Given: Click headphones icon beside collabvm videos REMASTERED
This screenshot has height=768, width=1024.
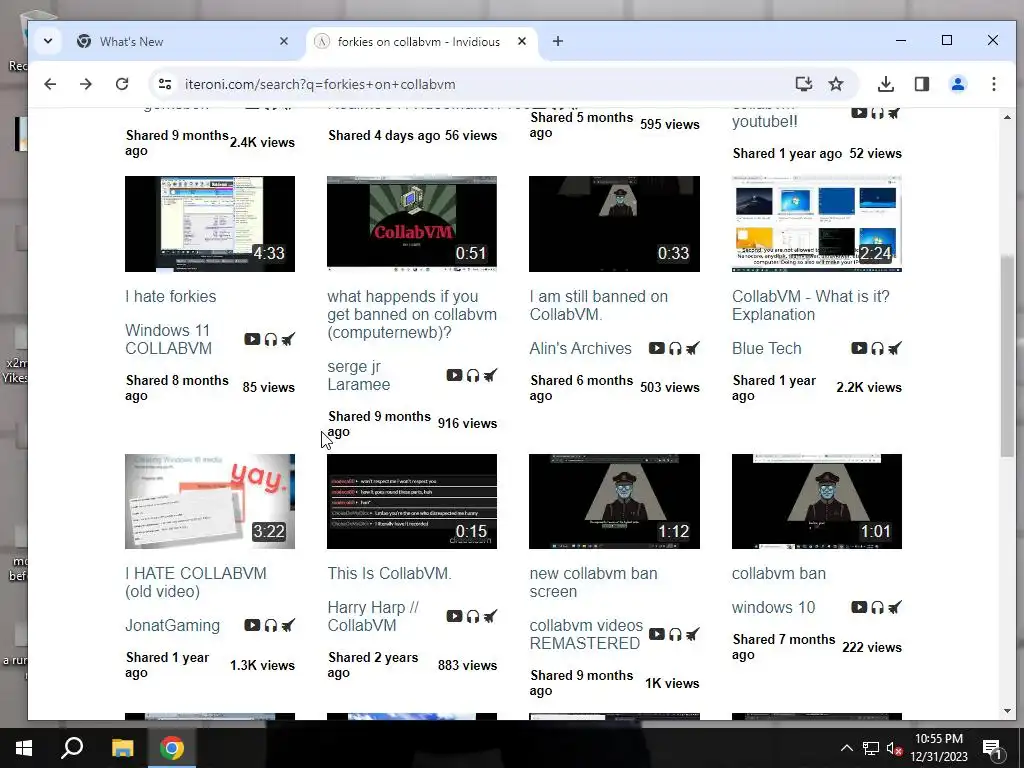Looking at the screenshot, I should click(675, 634).
